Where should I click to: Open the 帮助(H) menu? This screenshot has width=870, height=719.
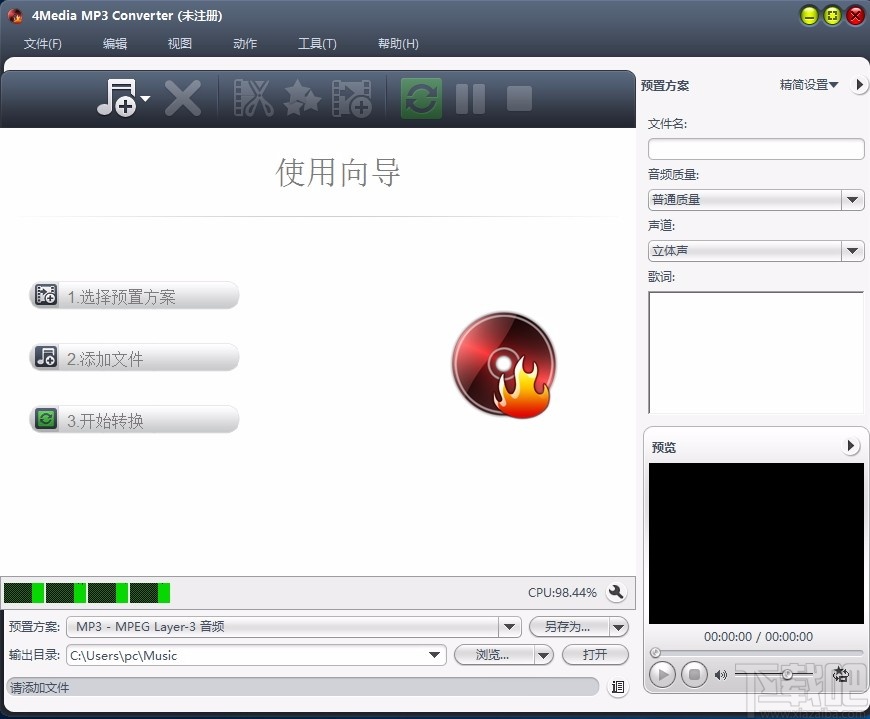pos(397,43)
